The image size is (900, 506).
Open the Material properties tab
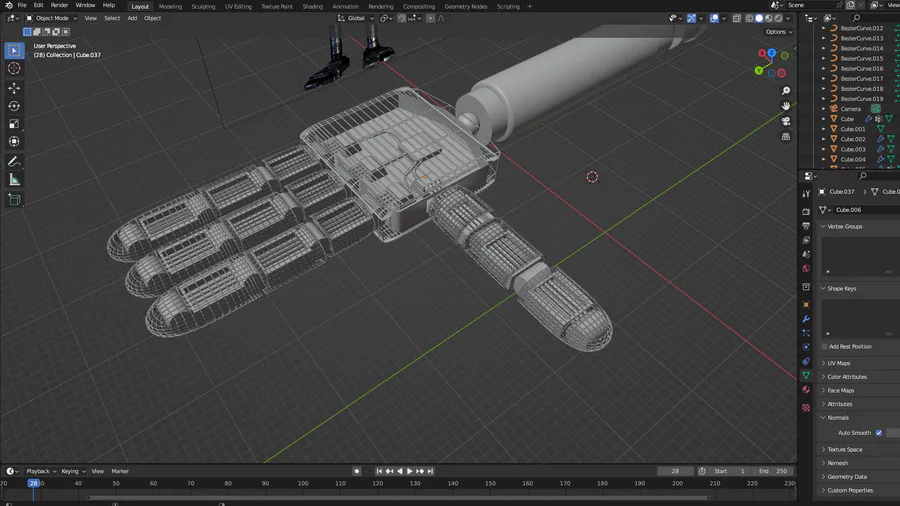tap(806, 390)
